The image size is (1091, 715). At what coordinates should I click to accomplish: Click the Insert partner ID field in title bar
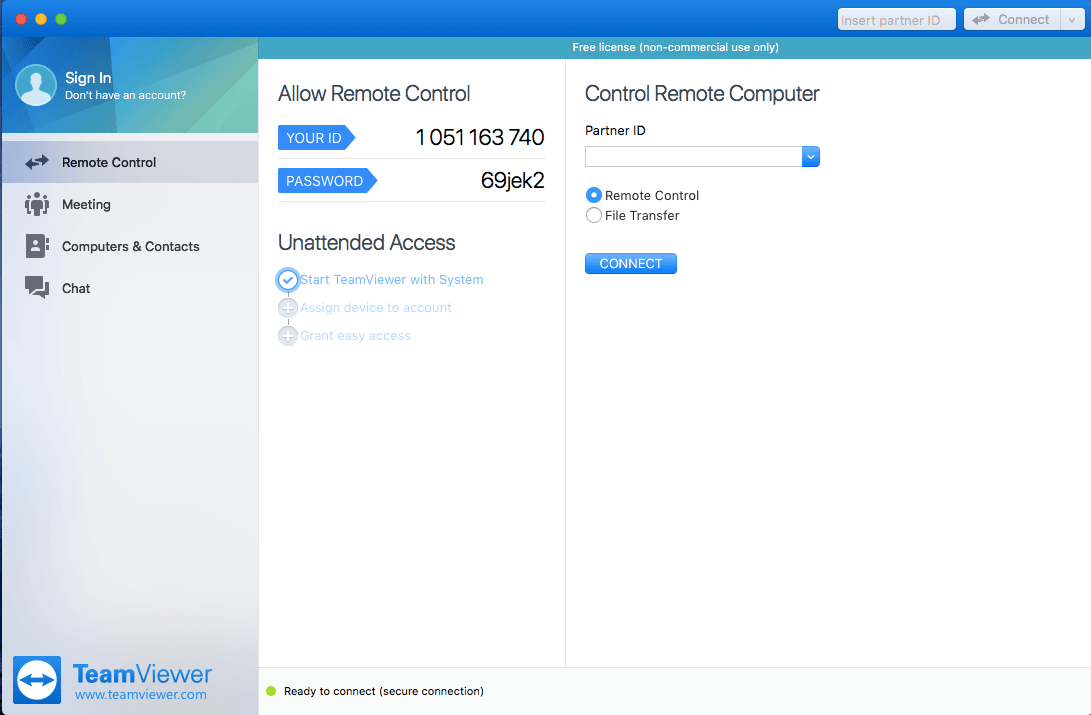[x=896, y=20]
